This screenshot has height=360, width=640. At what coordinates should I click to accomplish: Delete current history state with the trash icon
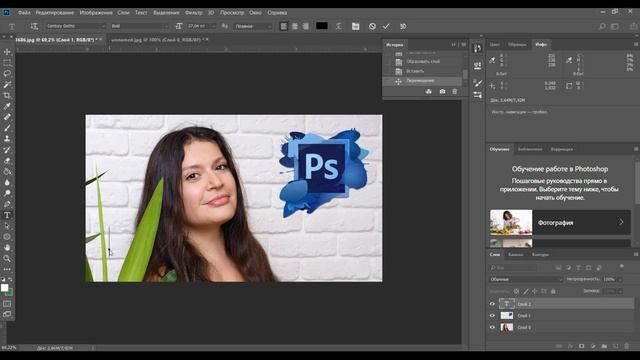point(455,91)
